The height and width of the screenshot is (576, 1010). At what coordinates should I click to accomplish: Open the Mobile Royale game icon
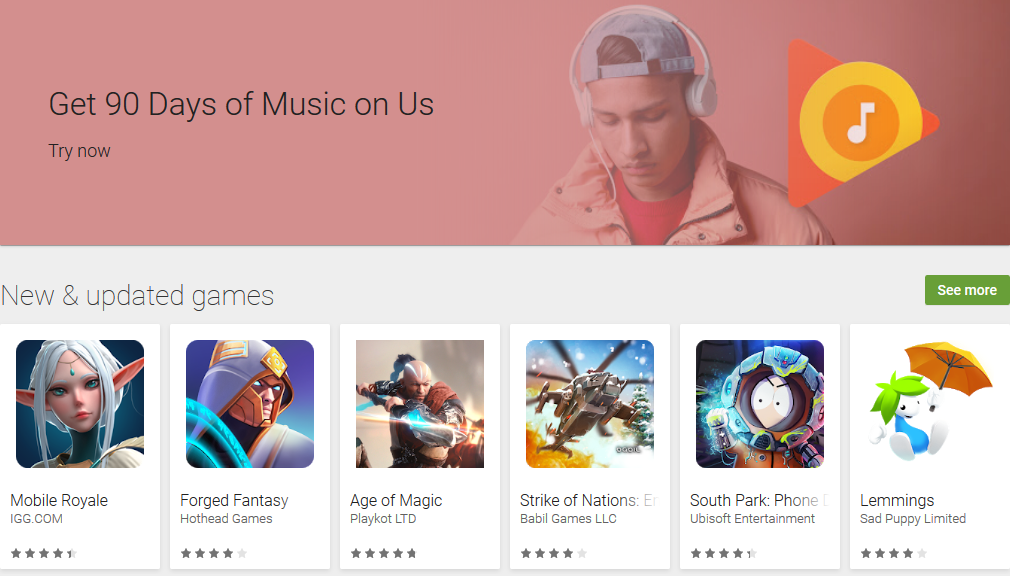80,404
